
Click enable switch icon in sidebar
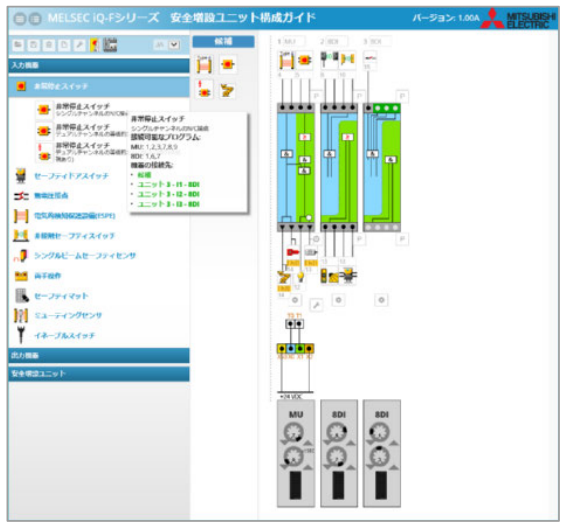click(x=21, y=335)
